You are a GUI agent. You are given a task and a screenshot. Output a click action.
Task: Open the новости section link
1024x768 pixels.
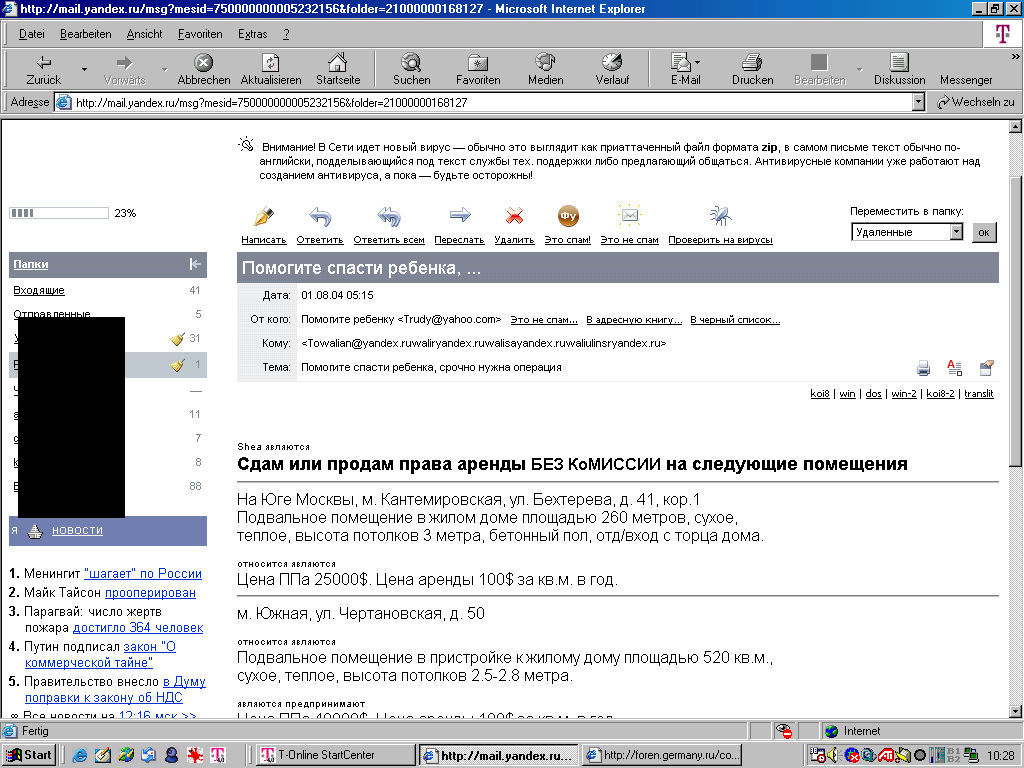click(77, 530)
